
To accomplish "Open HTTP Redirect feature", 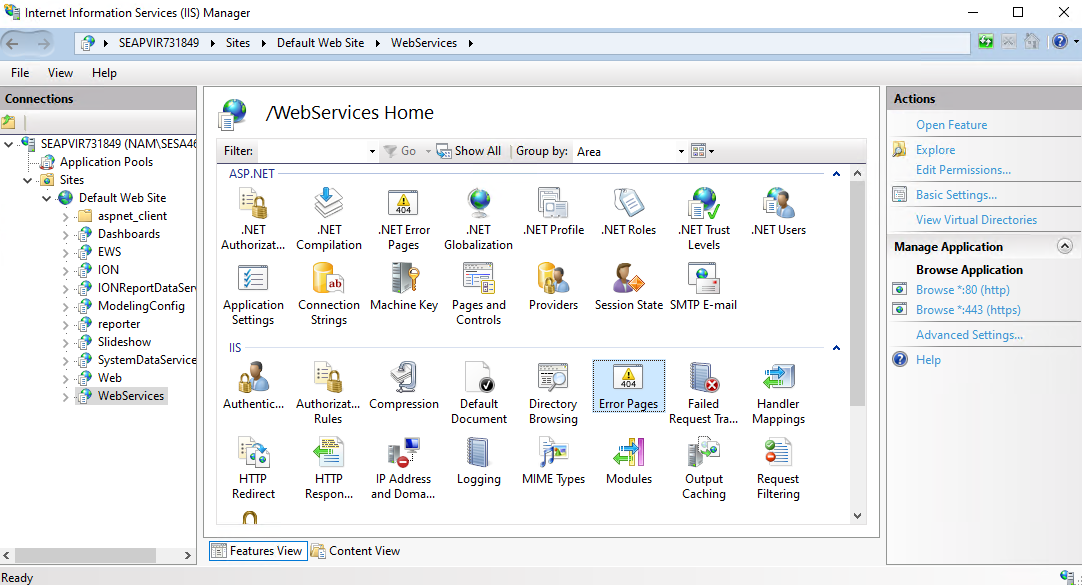I will (253, 468).
